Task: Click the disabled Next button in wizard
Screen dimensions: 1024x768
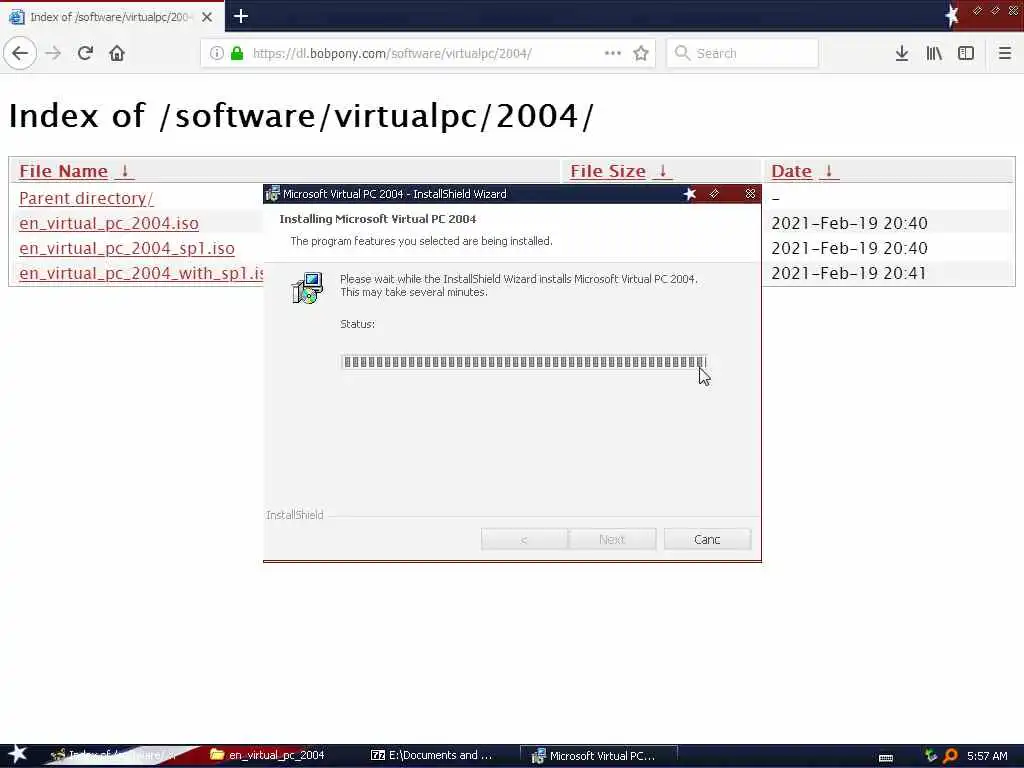Action: (x=612, y=539)
